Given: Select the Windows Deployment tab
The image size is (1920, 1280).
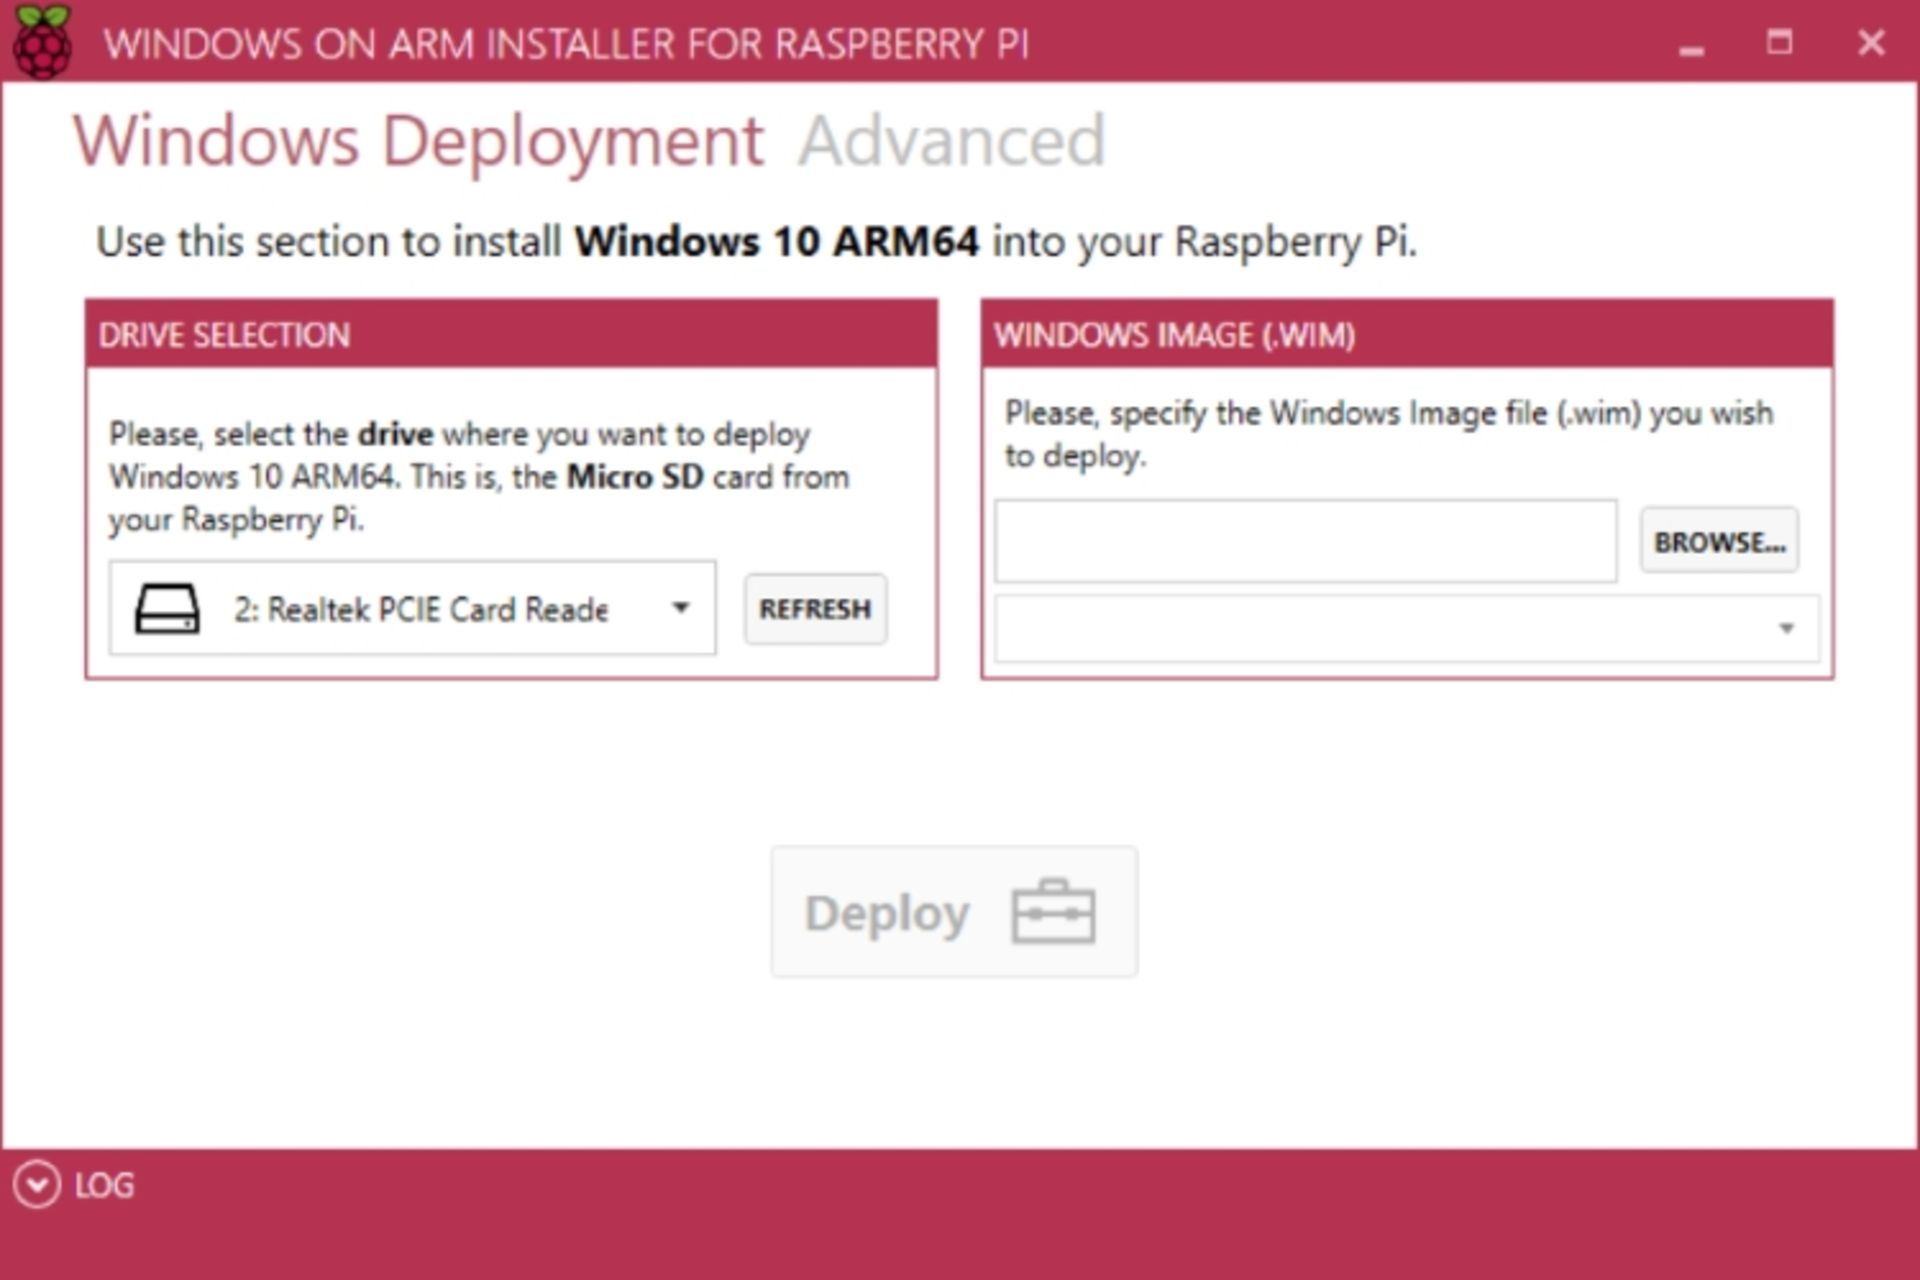Looking at the screenshot, I should click(x=418, y=141).
